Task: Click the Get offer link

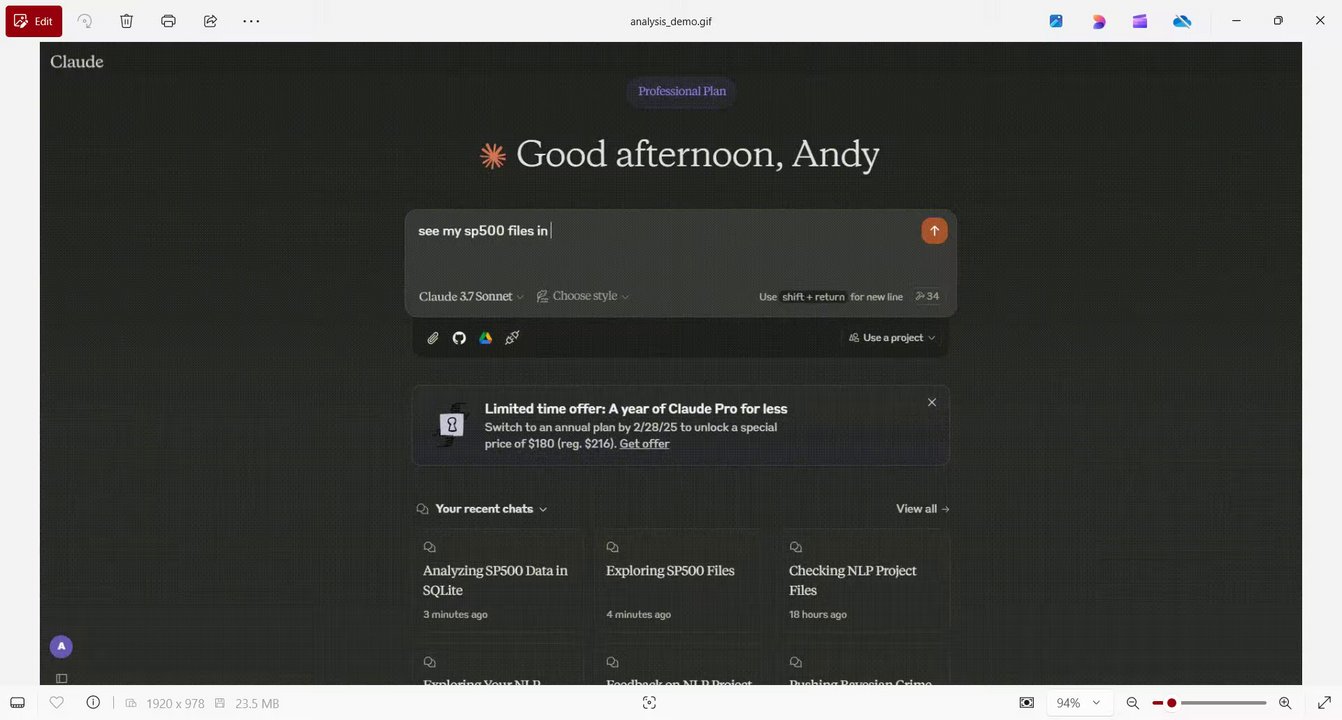Action: click(x=644, y=444)
